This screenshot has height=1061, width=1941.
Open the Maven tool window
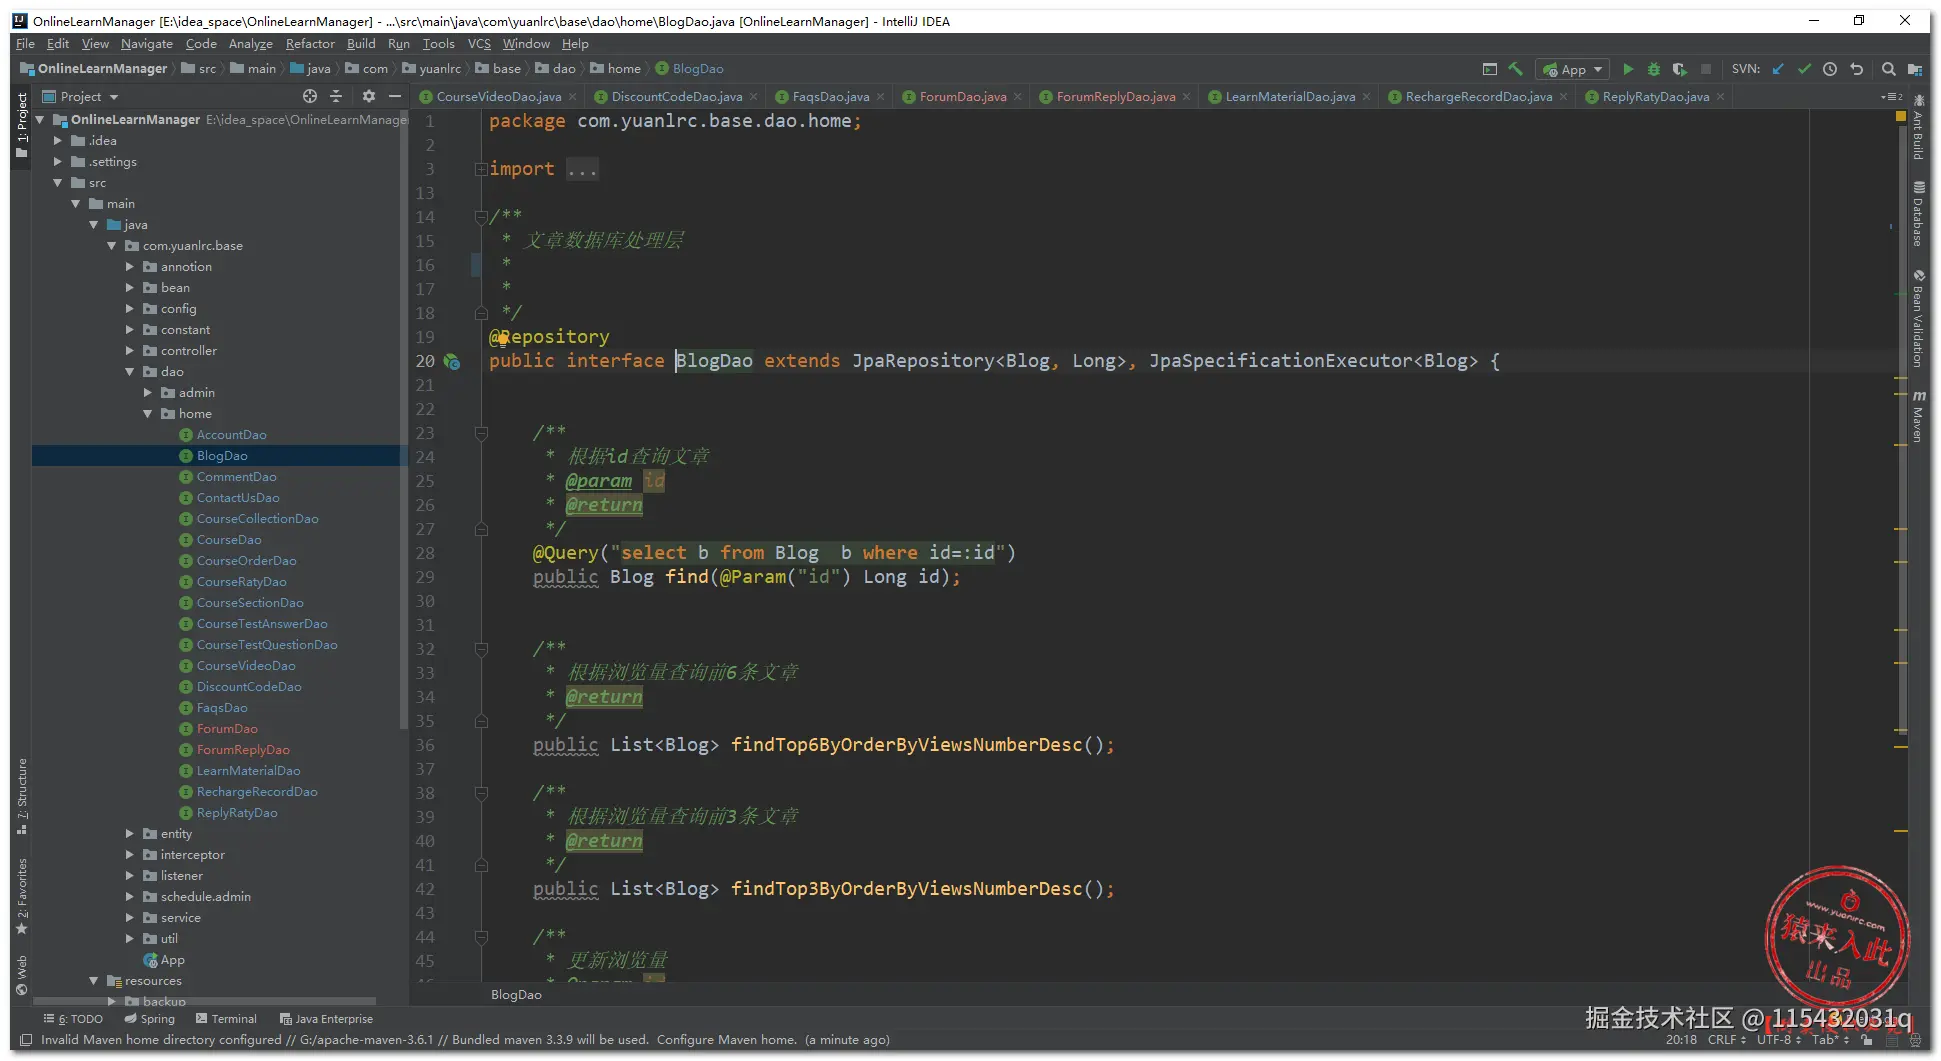[1918, 416]
